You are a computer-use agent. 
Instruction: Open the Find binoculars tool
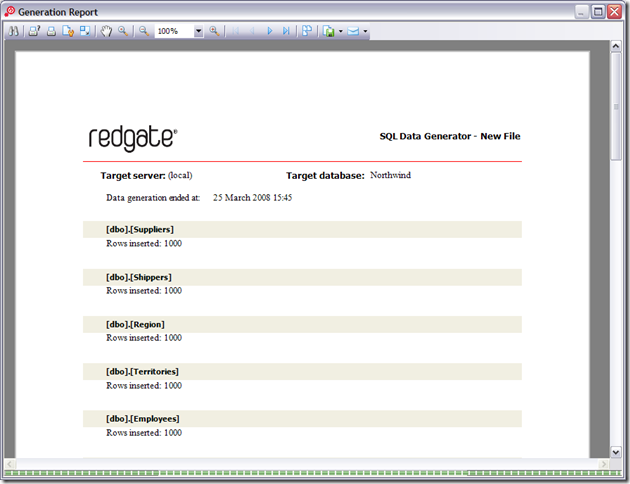(x=14, y=31)
